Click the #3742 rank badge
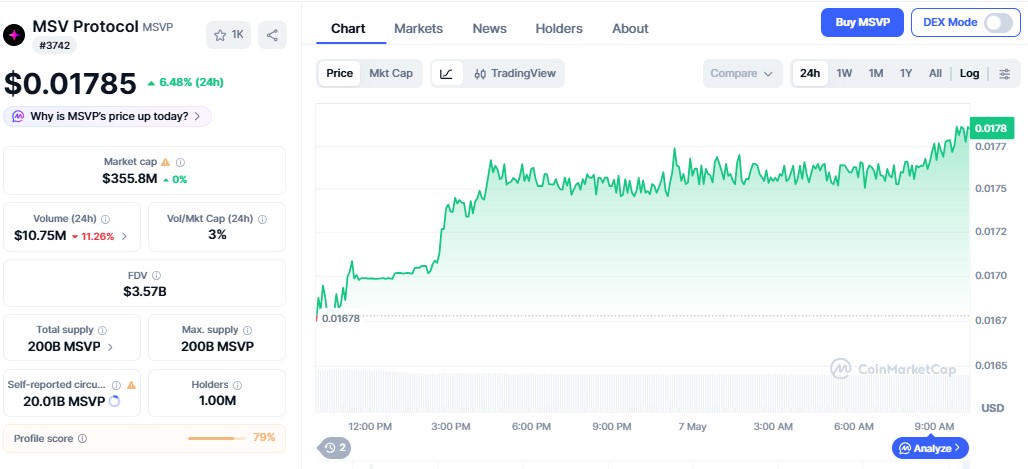Screen dimensions: 1028x469 coord(54,45)
